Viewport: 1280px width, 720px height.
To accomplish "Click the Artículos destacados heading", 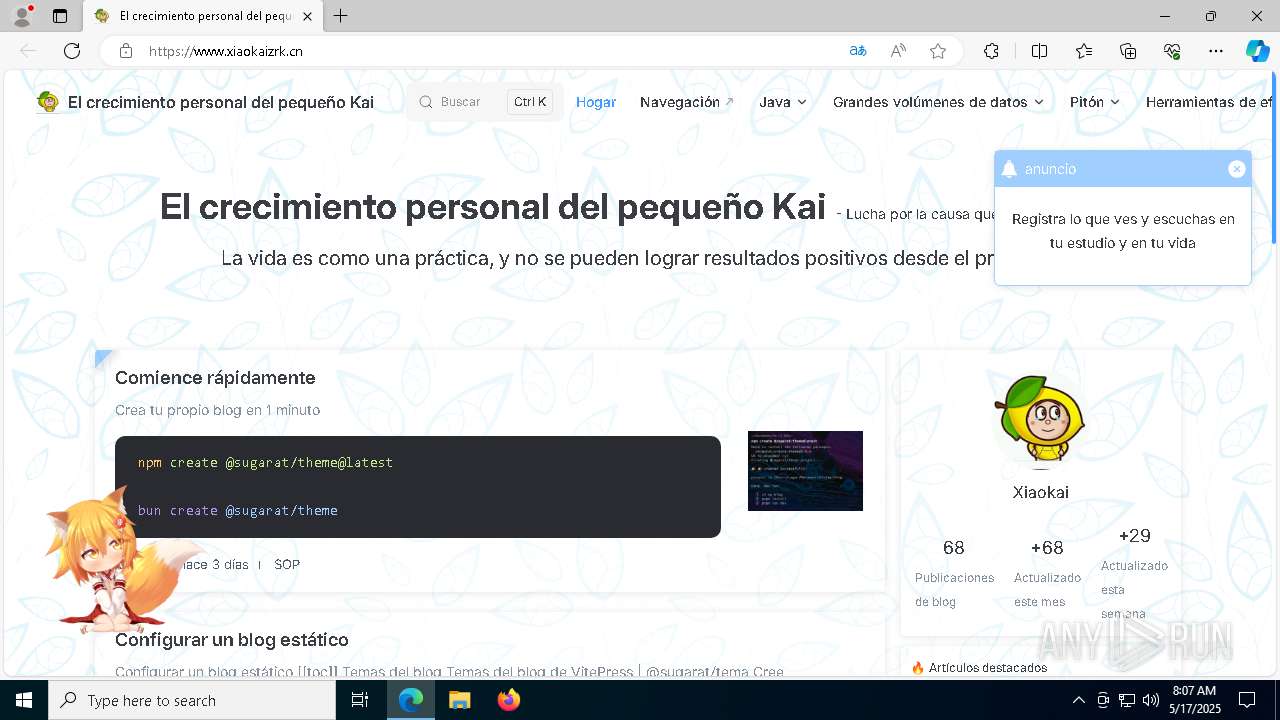I will [x=979, y=667].
